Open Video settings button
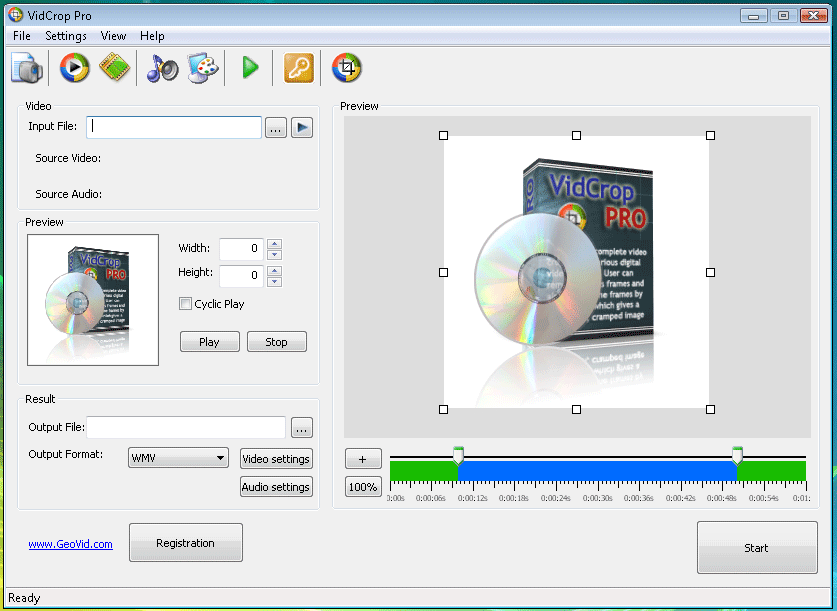The height and width of the screenshot is (611, 837). click(276, 458)
